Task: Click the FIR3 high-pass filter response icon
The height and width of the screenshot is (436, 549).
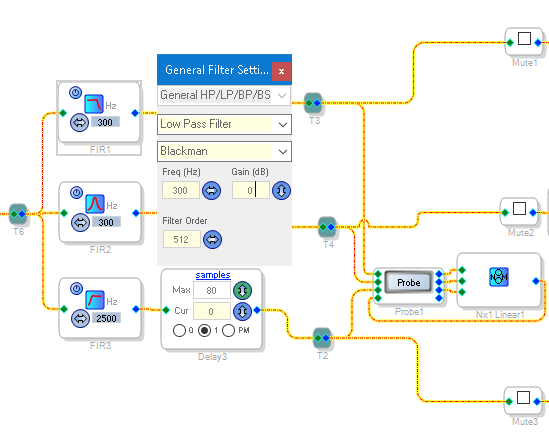Action: 95,299
